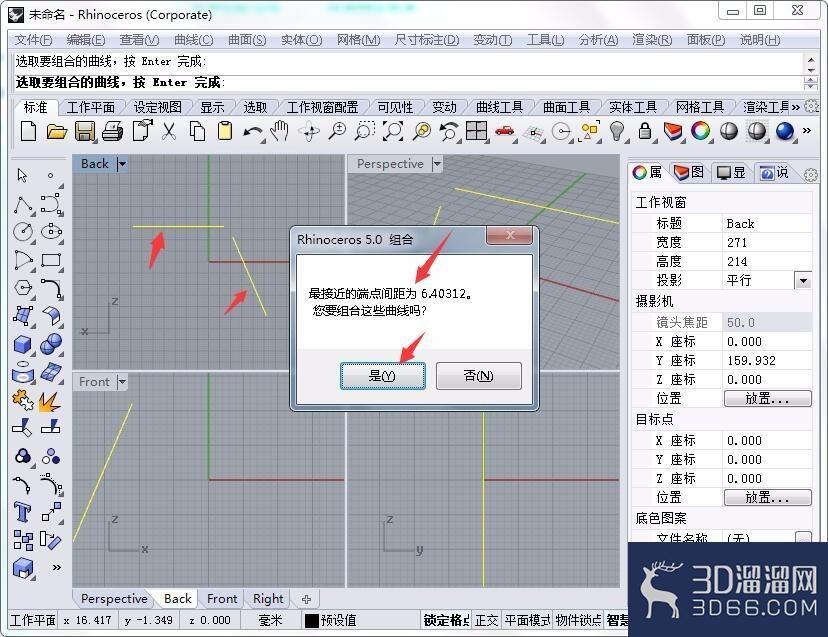828x637 pixels.
Task: Expand more standard toolbar icons chevron
Action: point(807,130)
